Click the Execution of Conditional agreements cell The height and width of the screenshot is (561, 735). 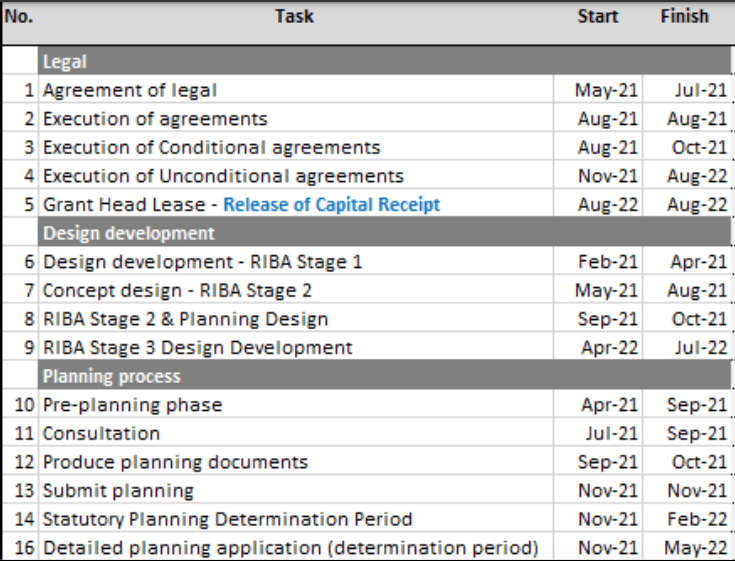(211, 147)
